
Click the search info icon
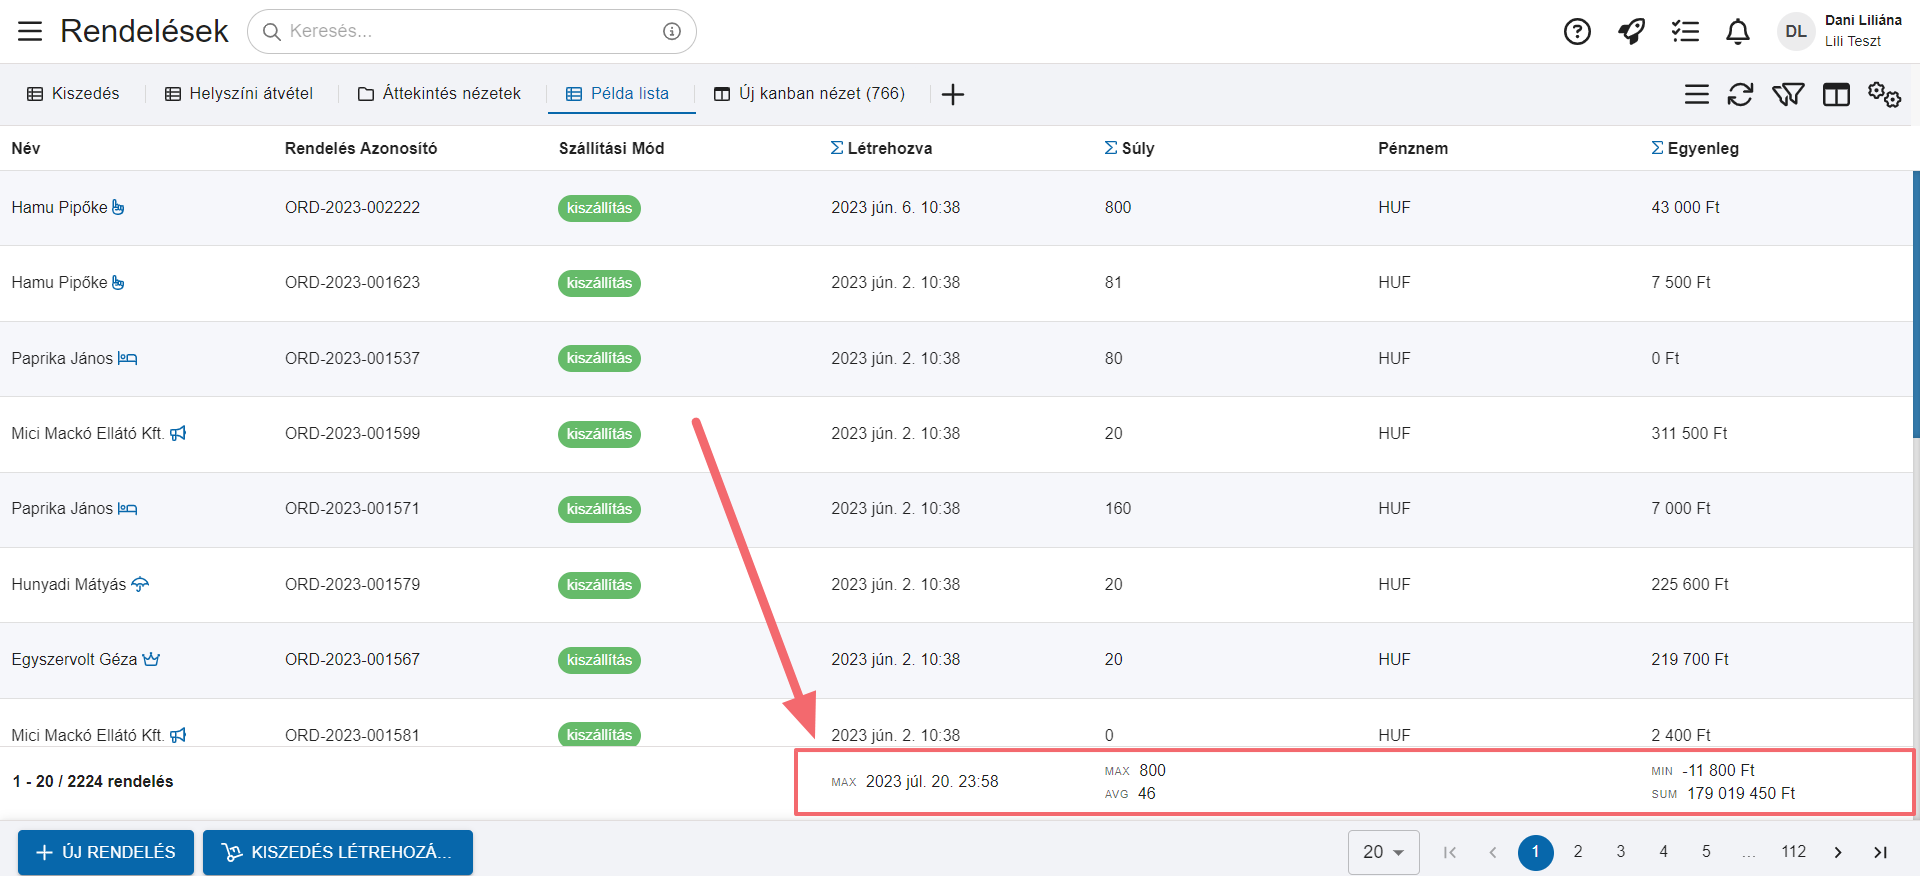tap(672, 32)
